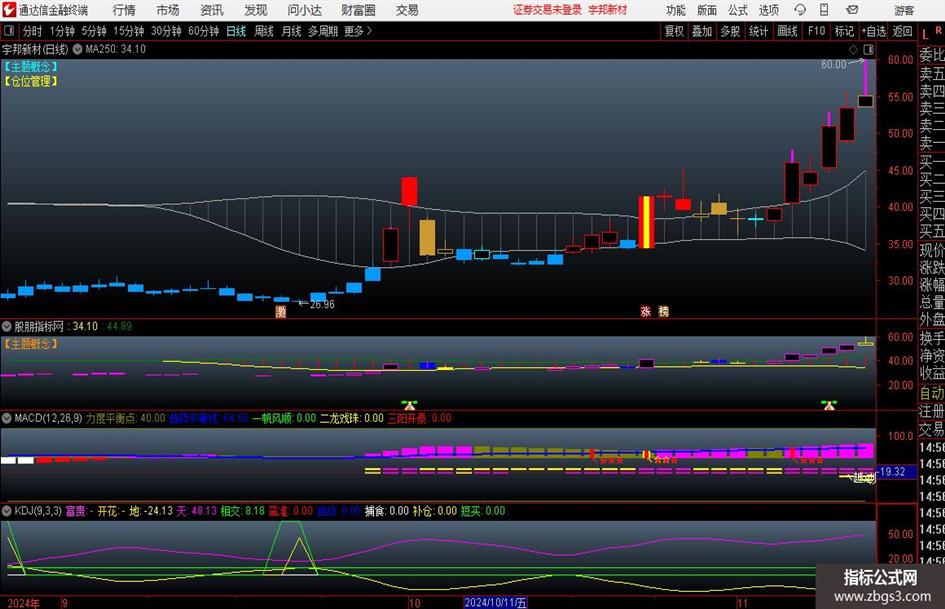The image size is (945, 609).
Task: Click the 返回 back button
Action: (902, 31)
